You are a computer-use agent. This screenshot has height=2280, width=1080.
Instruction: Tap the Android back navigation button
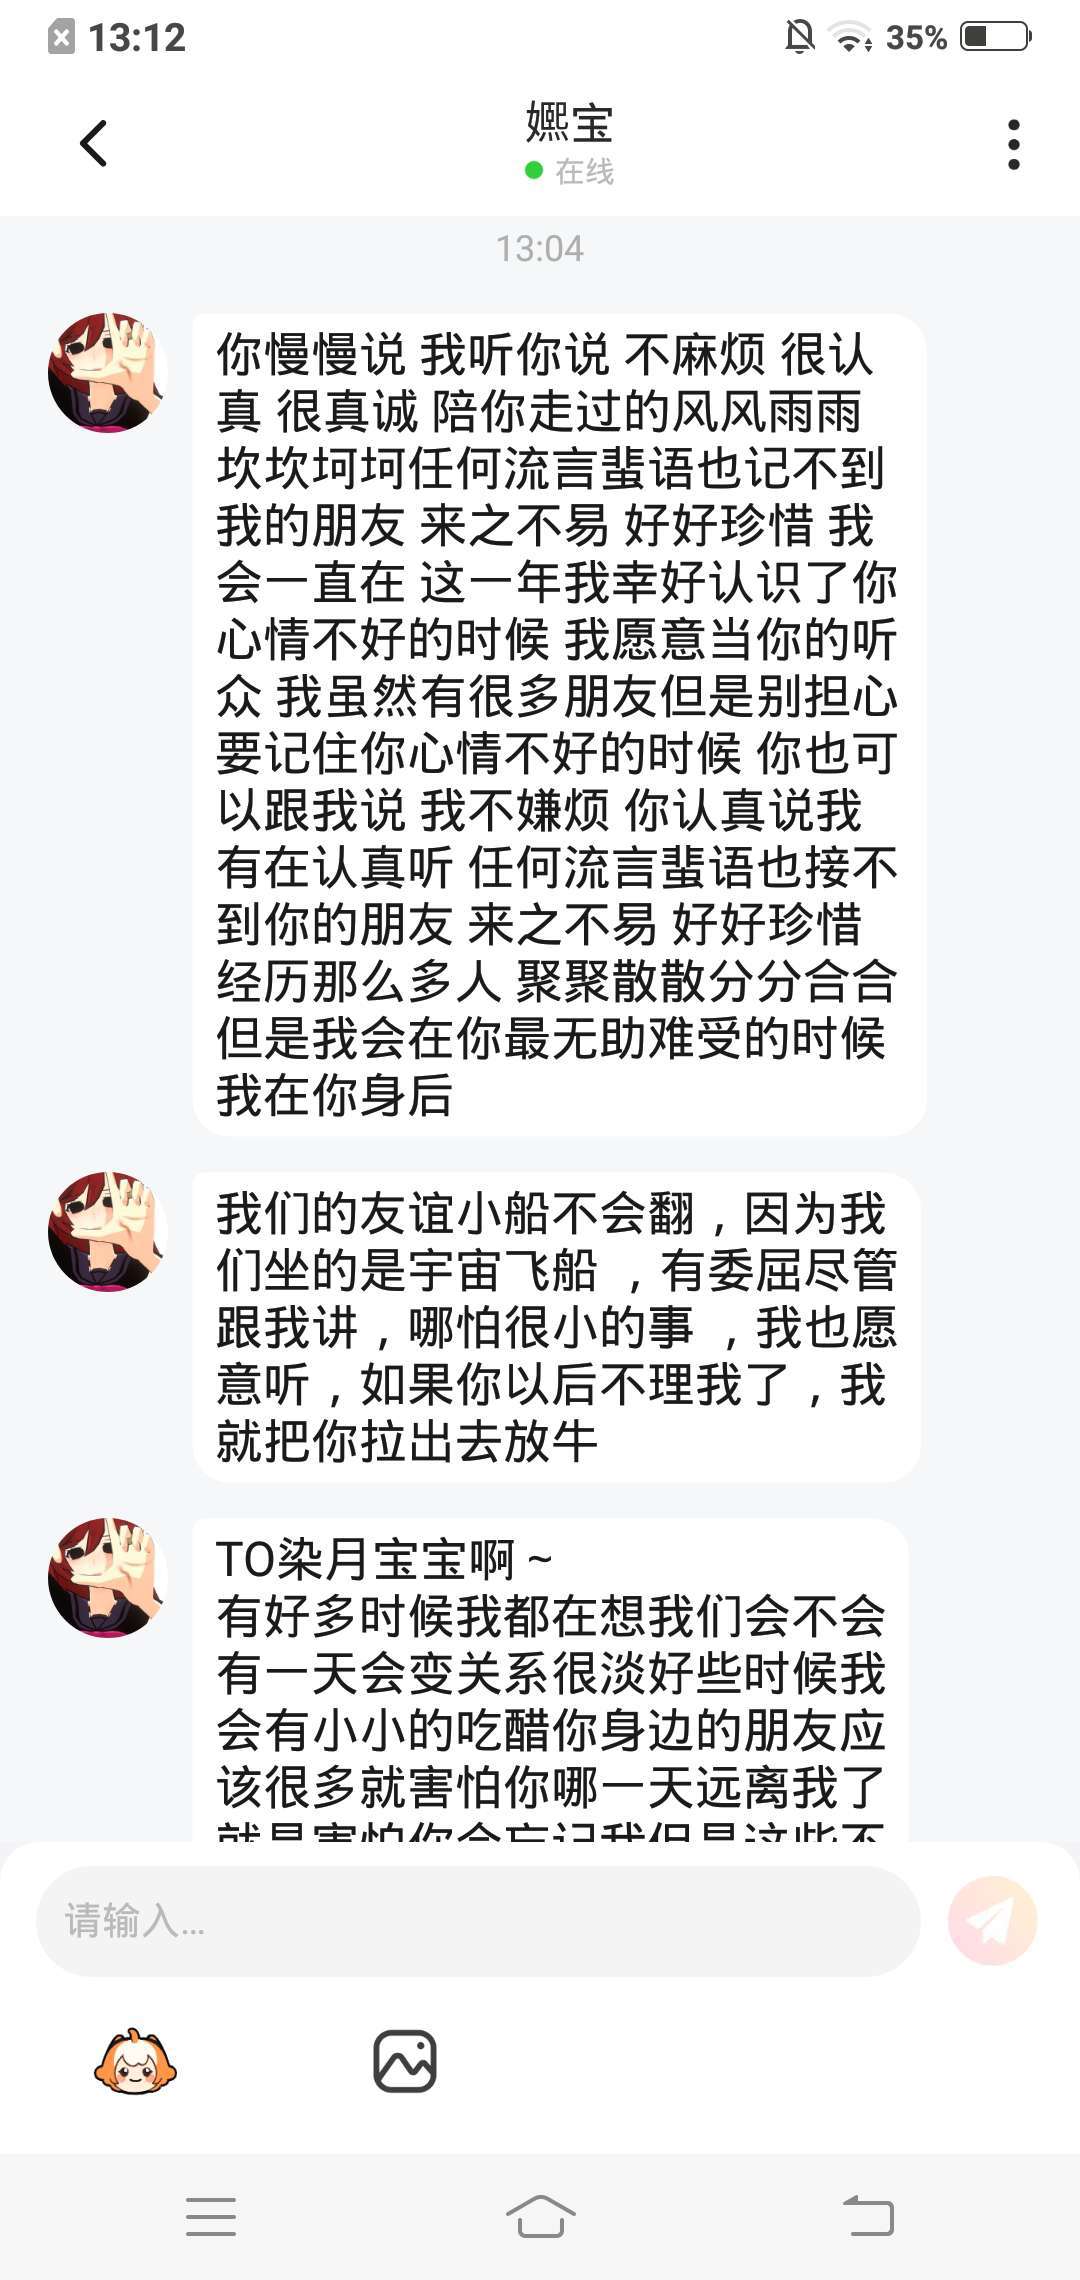[x=868, y=2215]
